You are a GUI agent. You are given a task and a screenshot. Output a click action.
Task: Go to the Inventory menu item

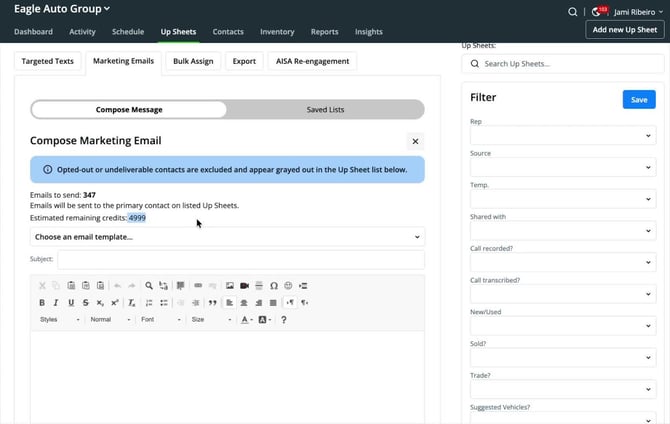coord(277,32)
